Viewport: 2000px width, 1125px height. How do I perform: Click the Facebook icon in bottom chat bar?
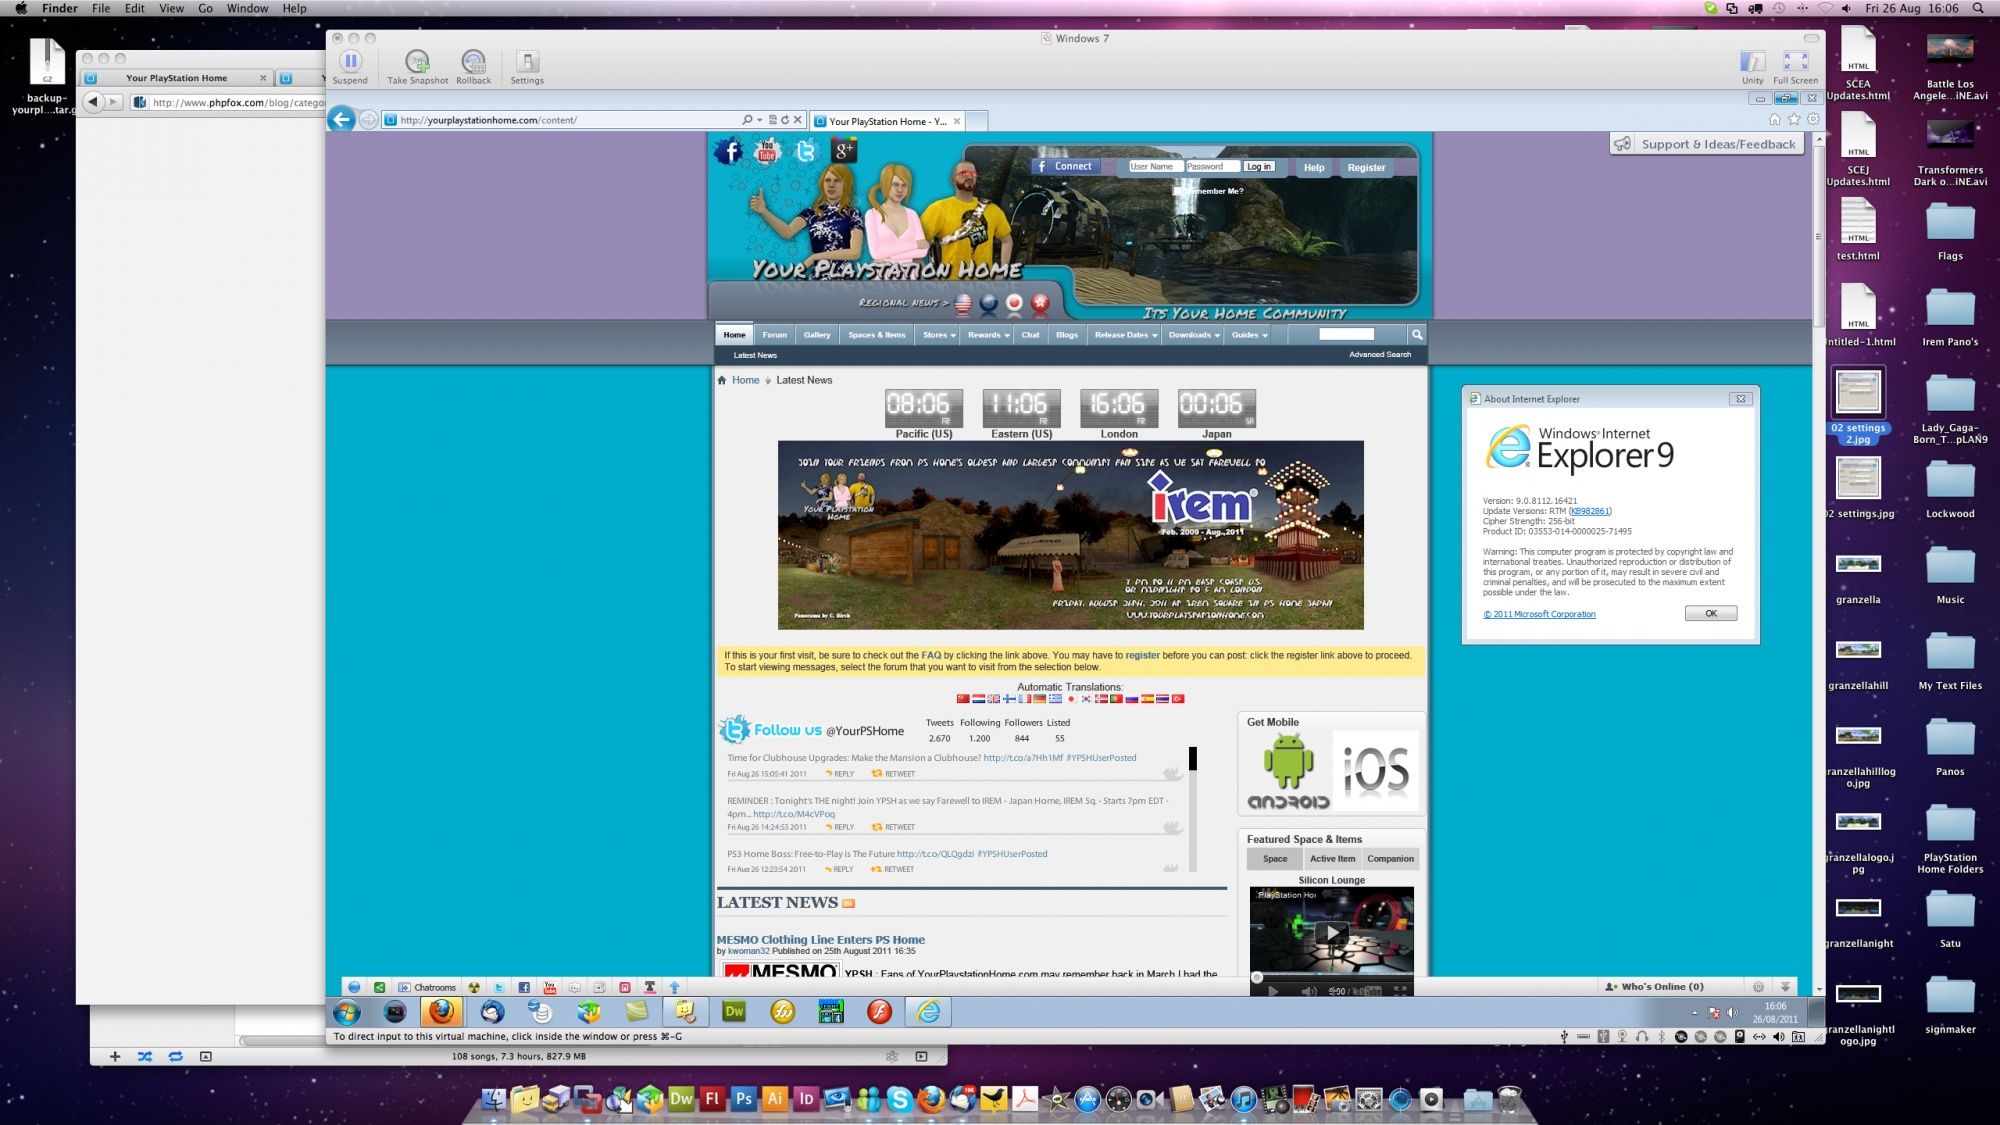(x=524, y=987)
